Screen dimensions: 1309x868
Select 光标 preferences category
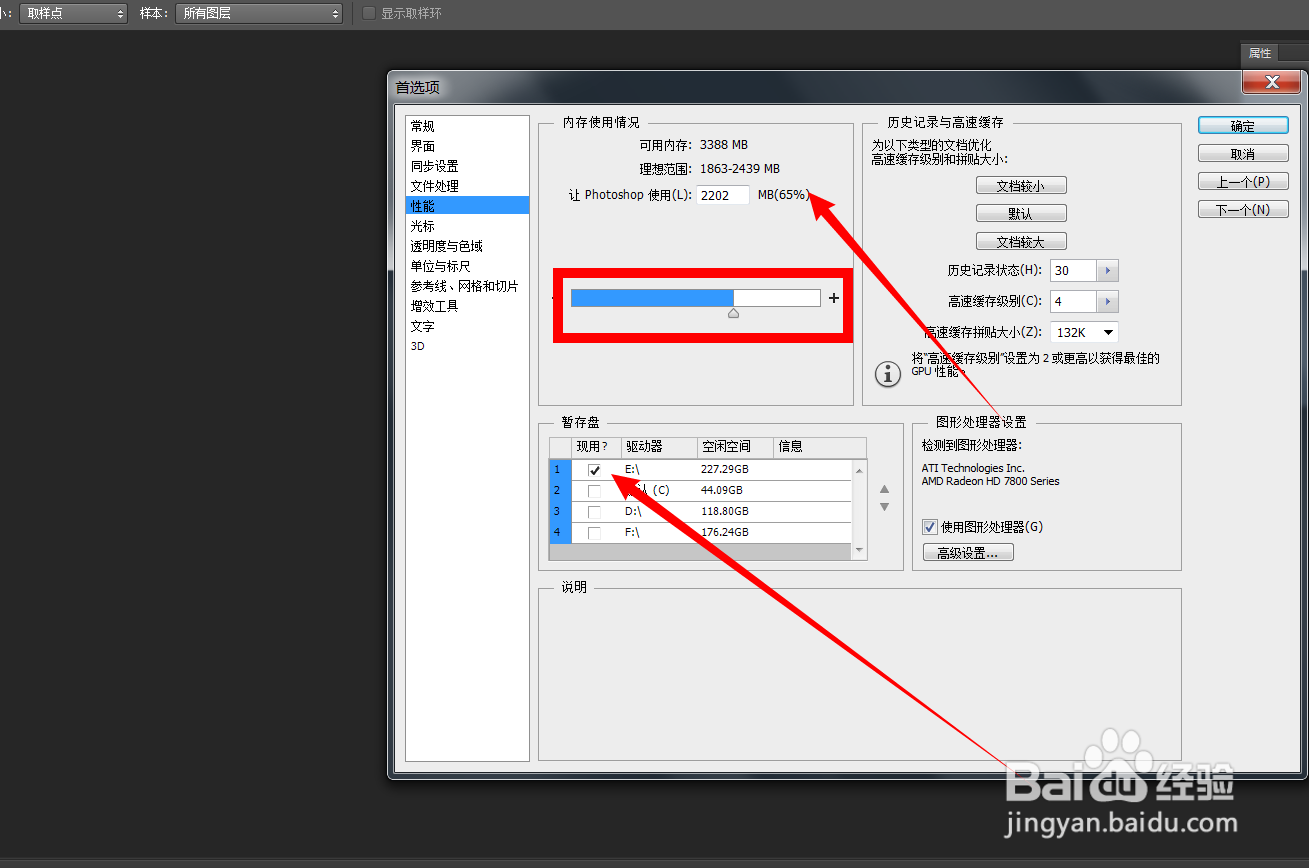(x=467, y=226)
